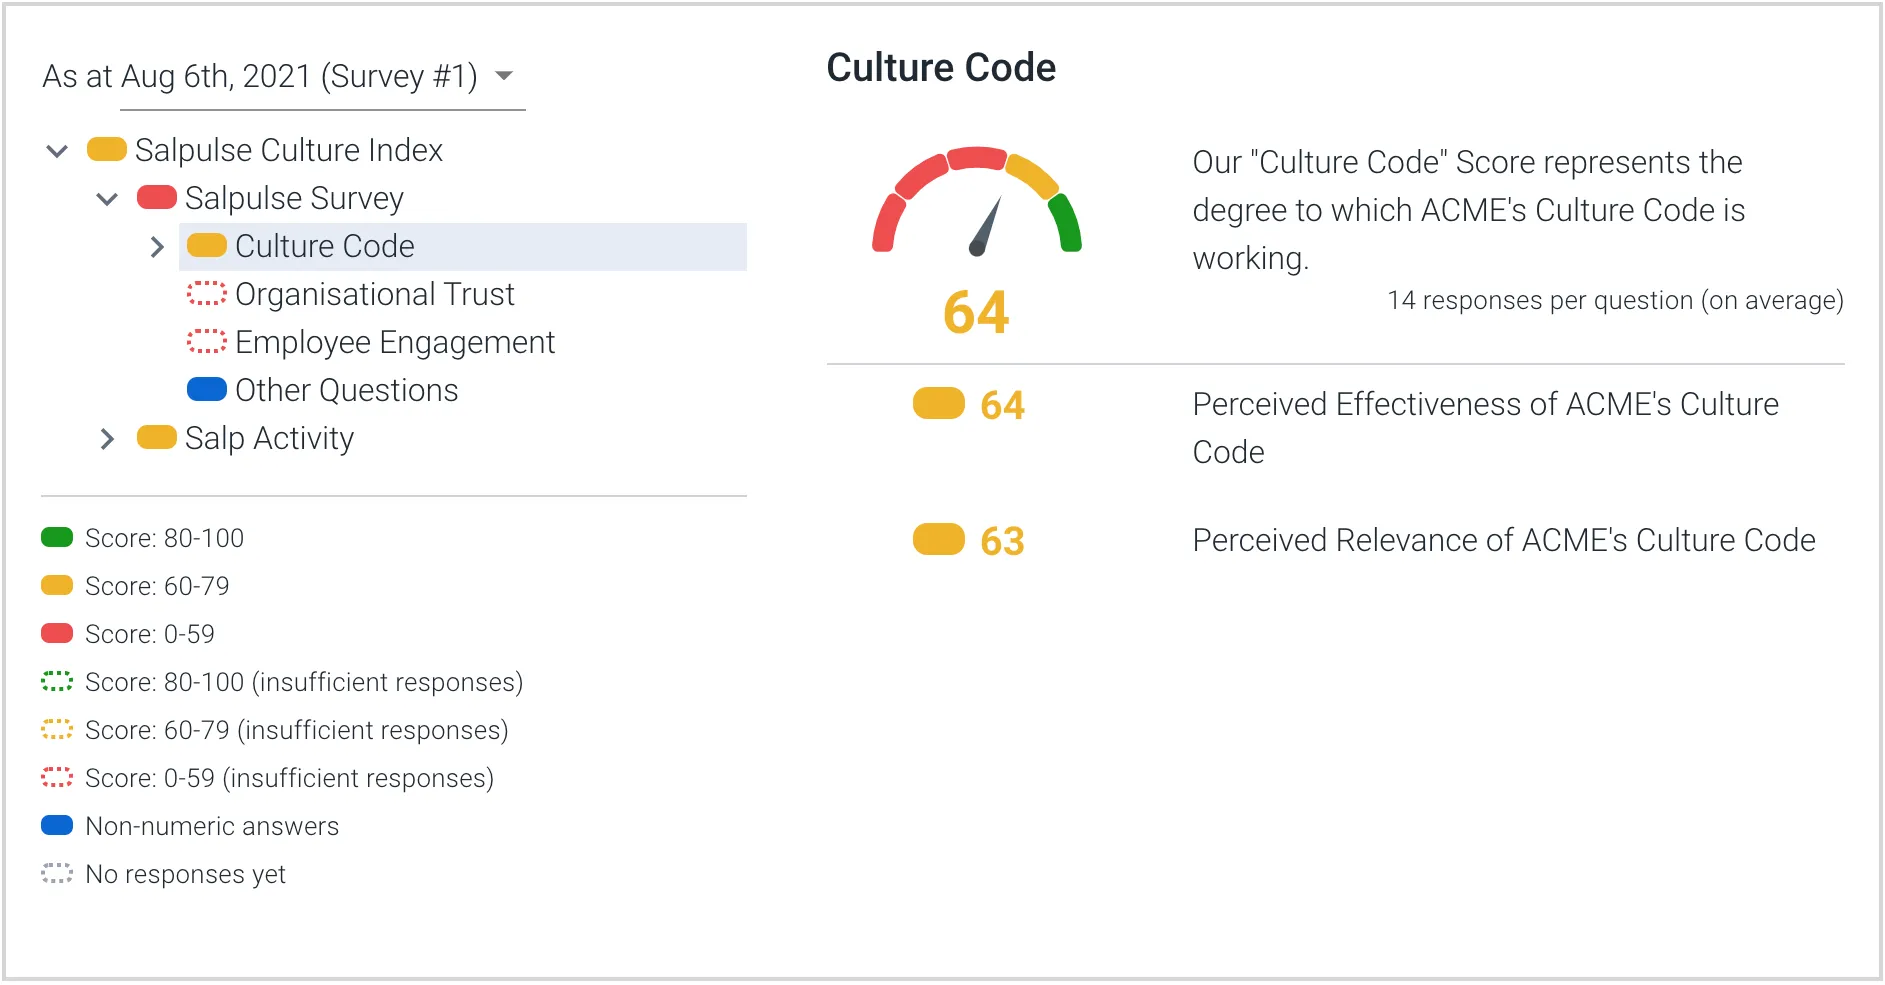Click blue Non-numeric answers legend icon
The width and height of the screenshot is (1885, 985).
[x=57, y=826]
